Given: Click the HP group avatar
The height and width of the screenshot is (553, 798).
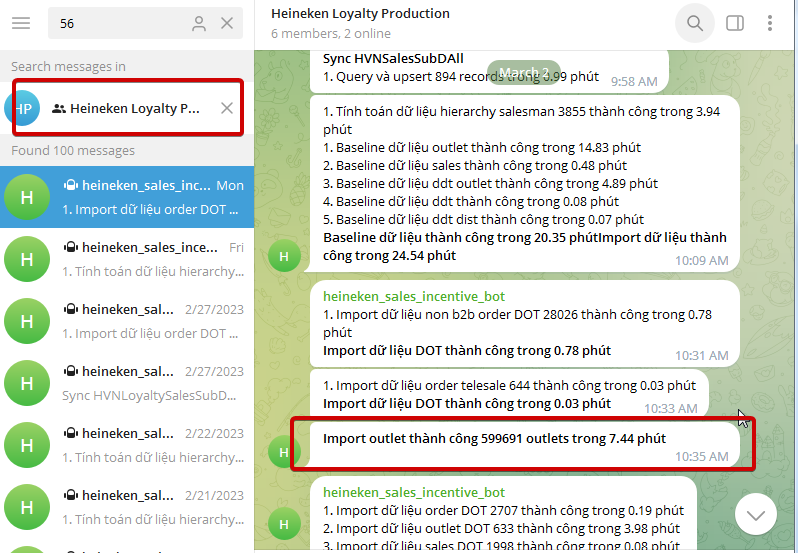Looking at the screenshot, I should pyautogui.click(x=22, y=108).
